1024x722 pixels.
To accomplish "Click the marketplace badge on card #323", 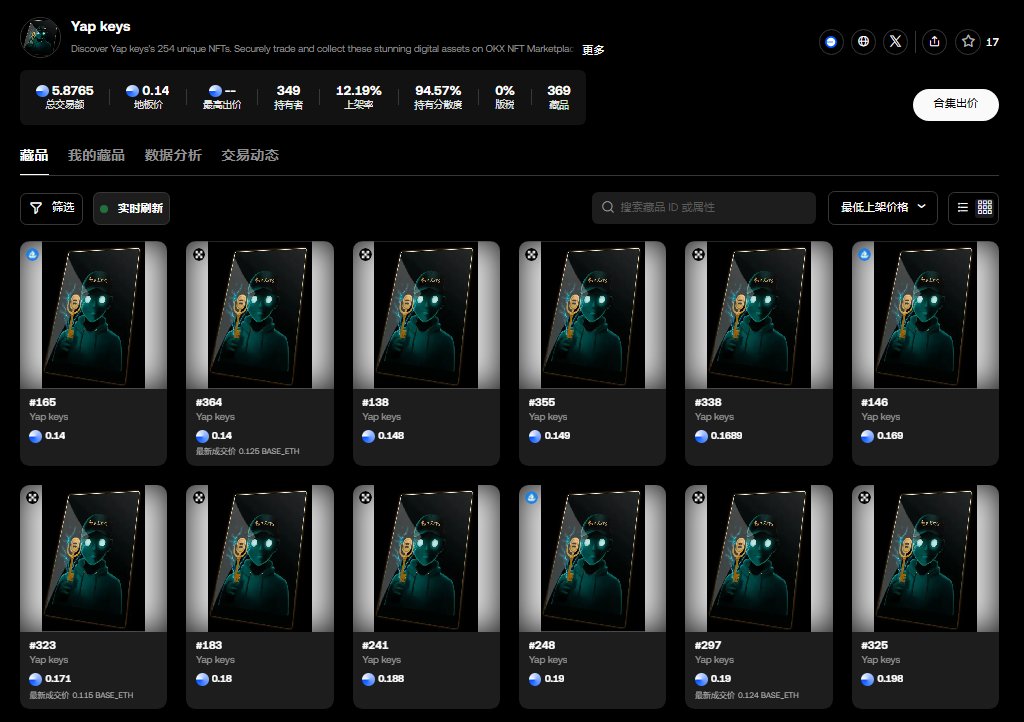I will click(x=33, y=497).
